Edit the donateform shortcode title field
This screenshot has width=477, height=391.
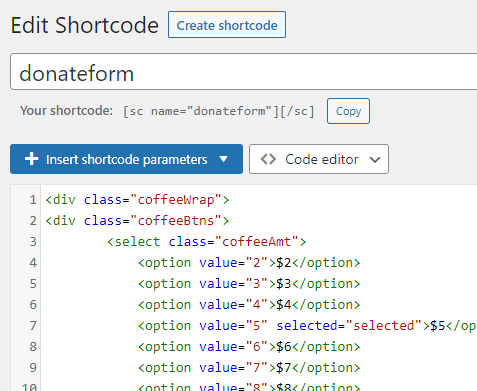point(244,72)
